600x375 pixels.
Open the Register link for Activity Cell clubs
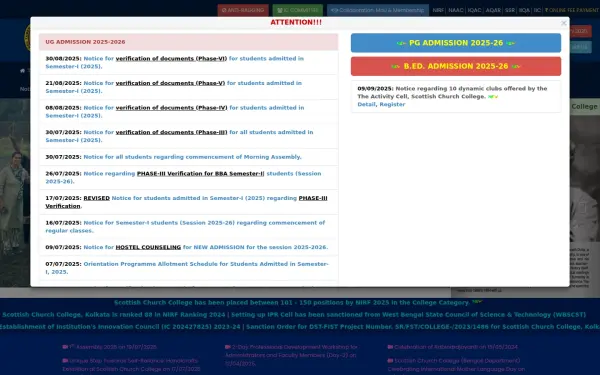point(392,104)
